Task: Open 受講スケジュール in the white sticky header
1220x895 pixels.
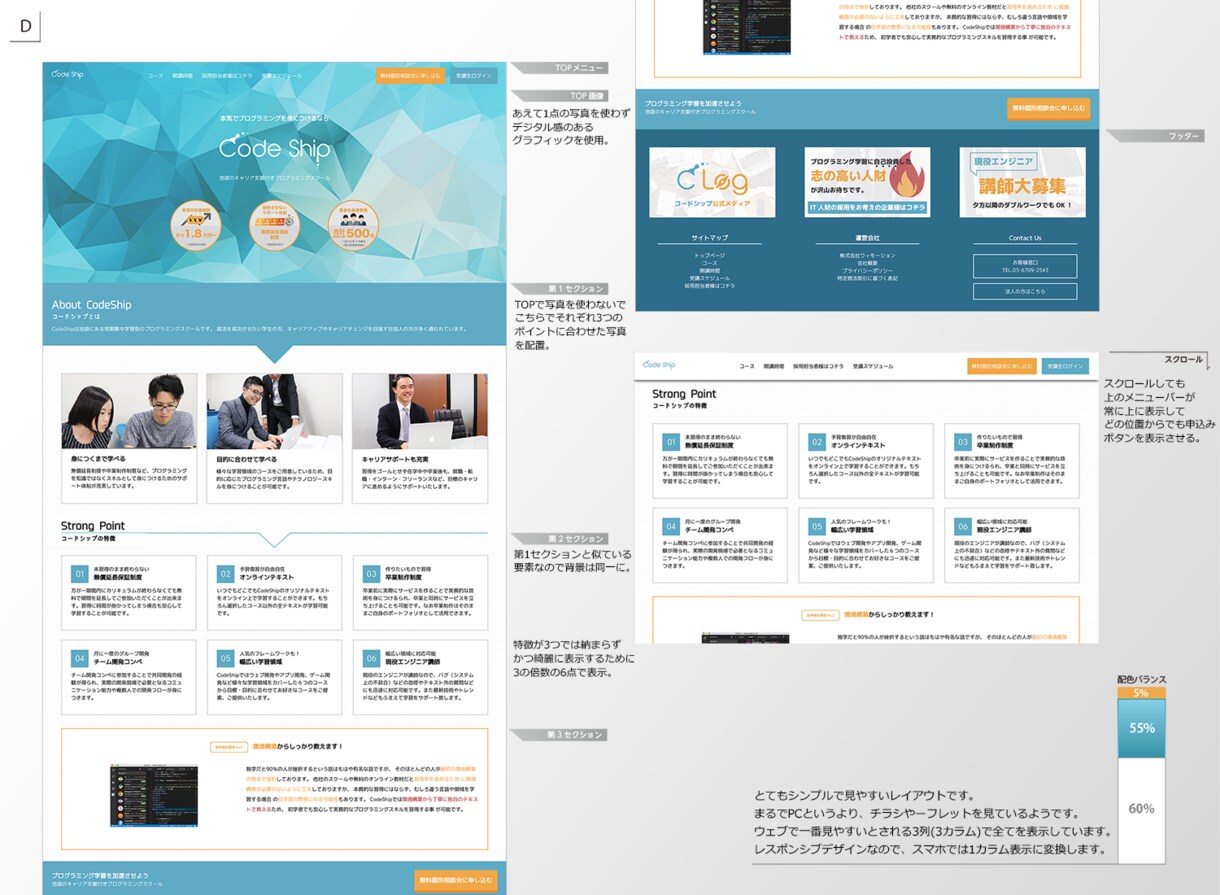Action: (x=873, y=367)
